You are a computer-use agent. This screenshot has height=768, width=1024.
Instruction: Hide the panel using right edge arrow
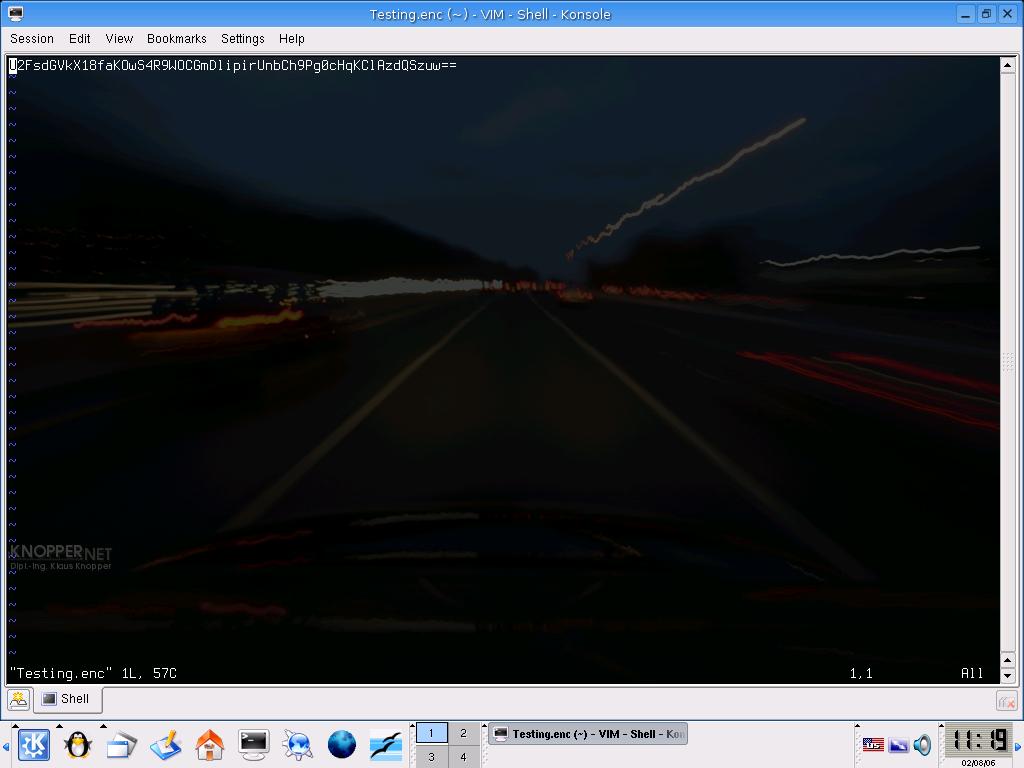coord(1017,746)
